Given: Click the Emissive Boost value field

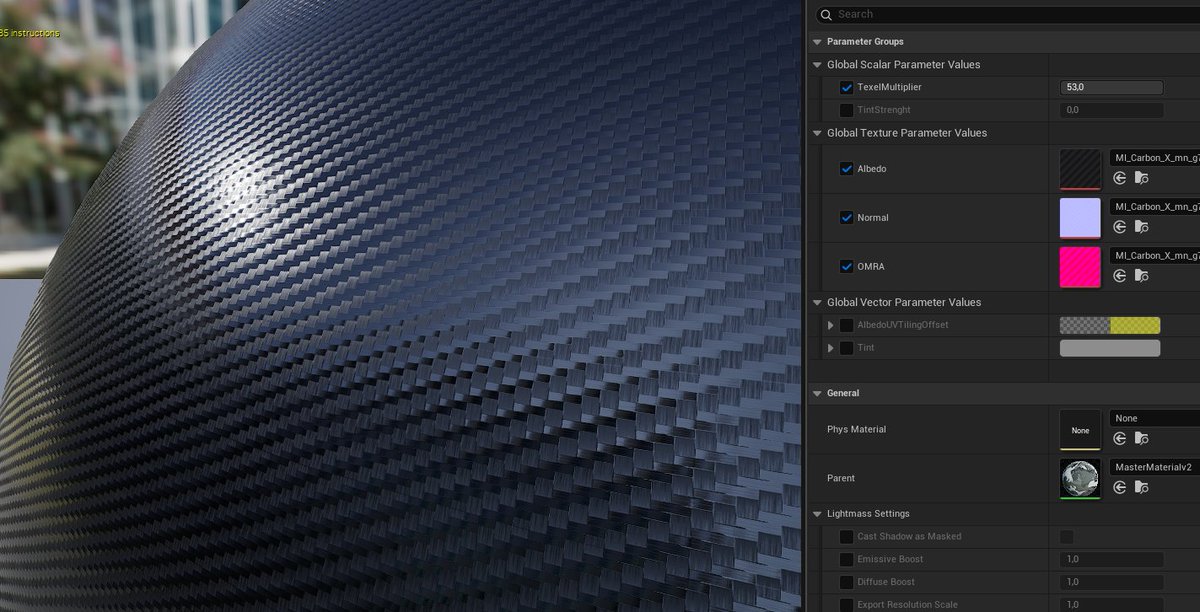Looking at the screenshot, I should click(1112, 560).
